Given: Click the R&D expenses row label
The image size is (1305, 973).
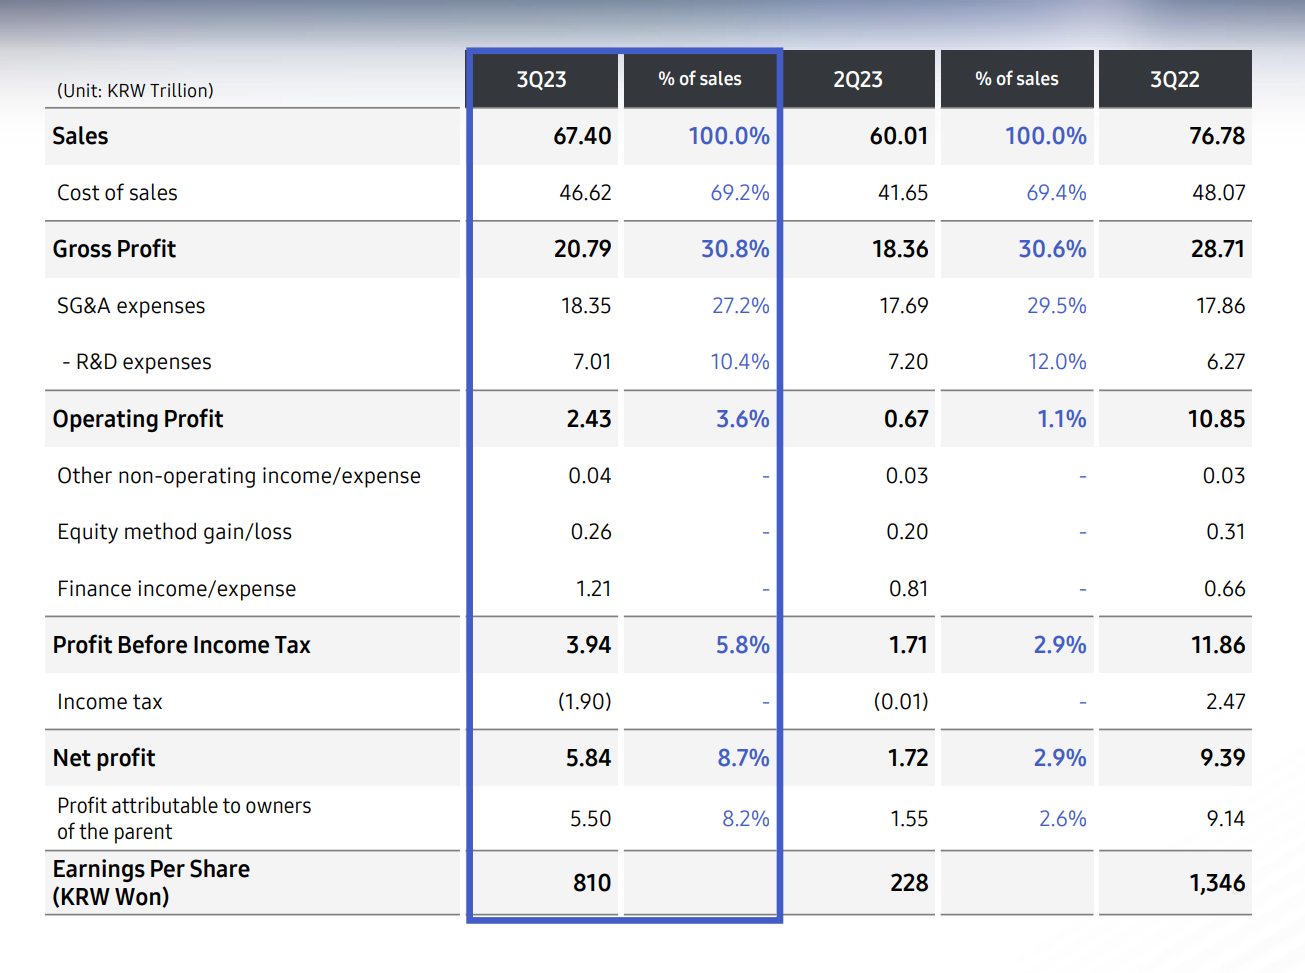Looking at the screenshot, I should [x=137, y=362].
